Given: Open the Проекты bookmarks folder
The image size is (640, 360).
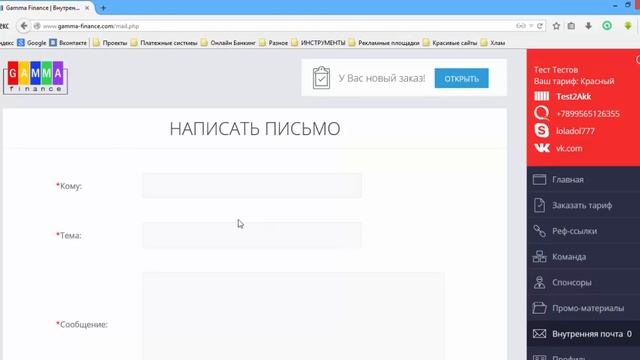Looking at the screenshot, I should [x=110, y=42].
